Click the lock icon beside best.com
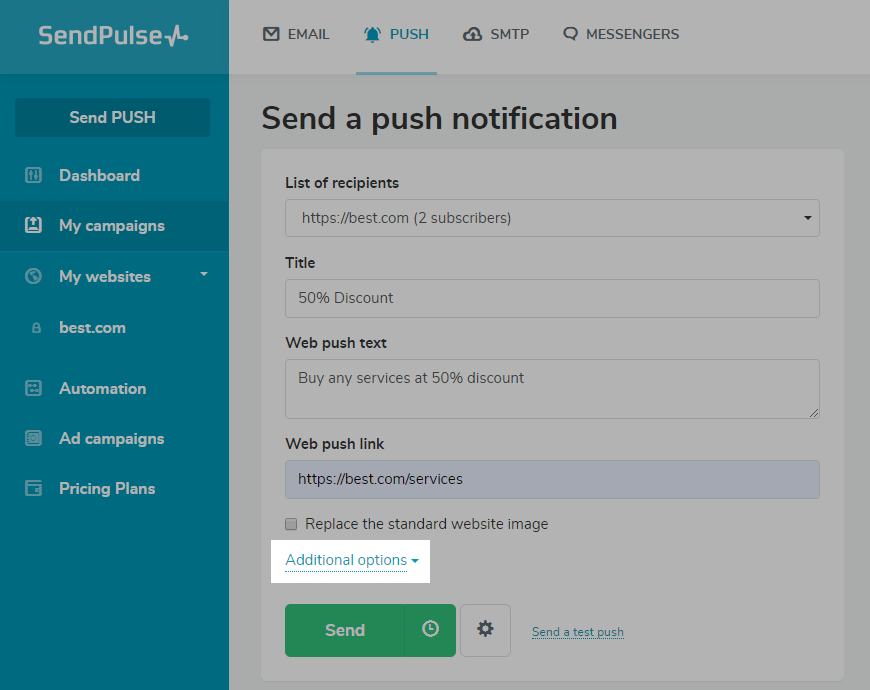Screen dimensions: 870x690 [x=36, y=328]
